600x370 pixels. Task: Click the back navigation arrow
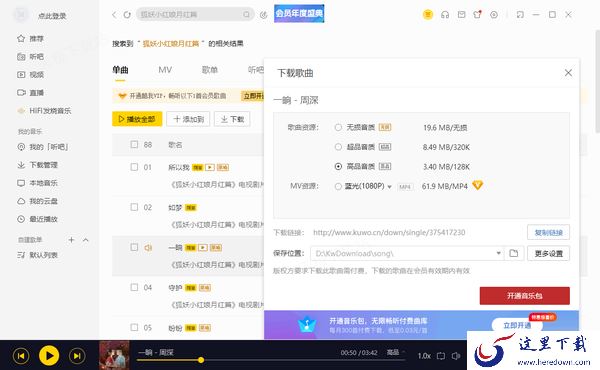click(114, 15)
